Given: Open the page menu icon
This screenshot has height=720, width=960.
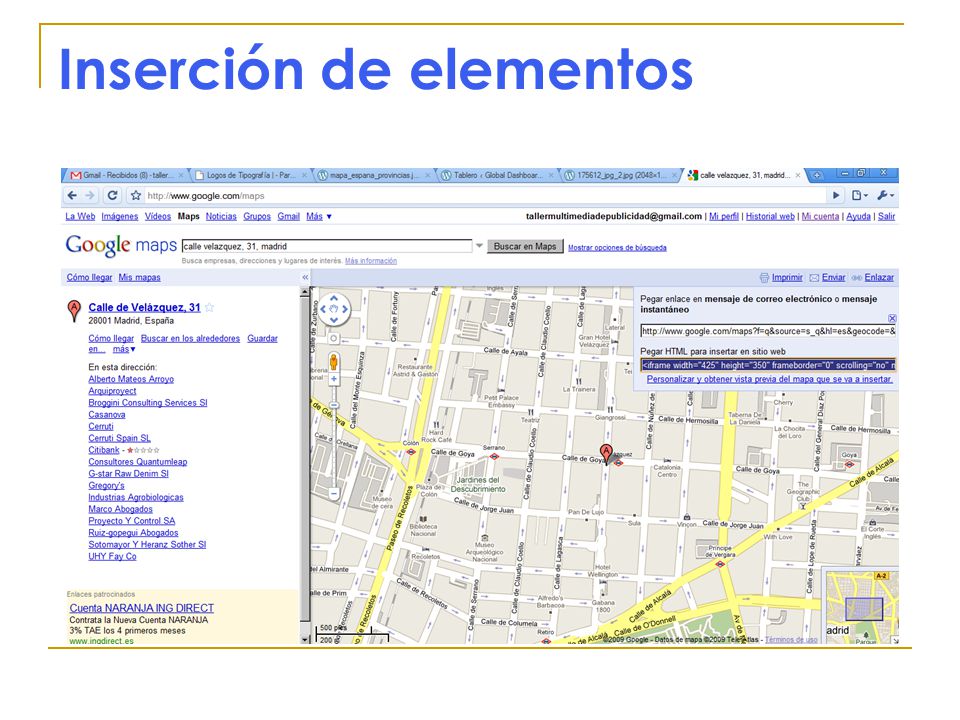Looking at the screenshot, I should (x=860, y=195).
